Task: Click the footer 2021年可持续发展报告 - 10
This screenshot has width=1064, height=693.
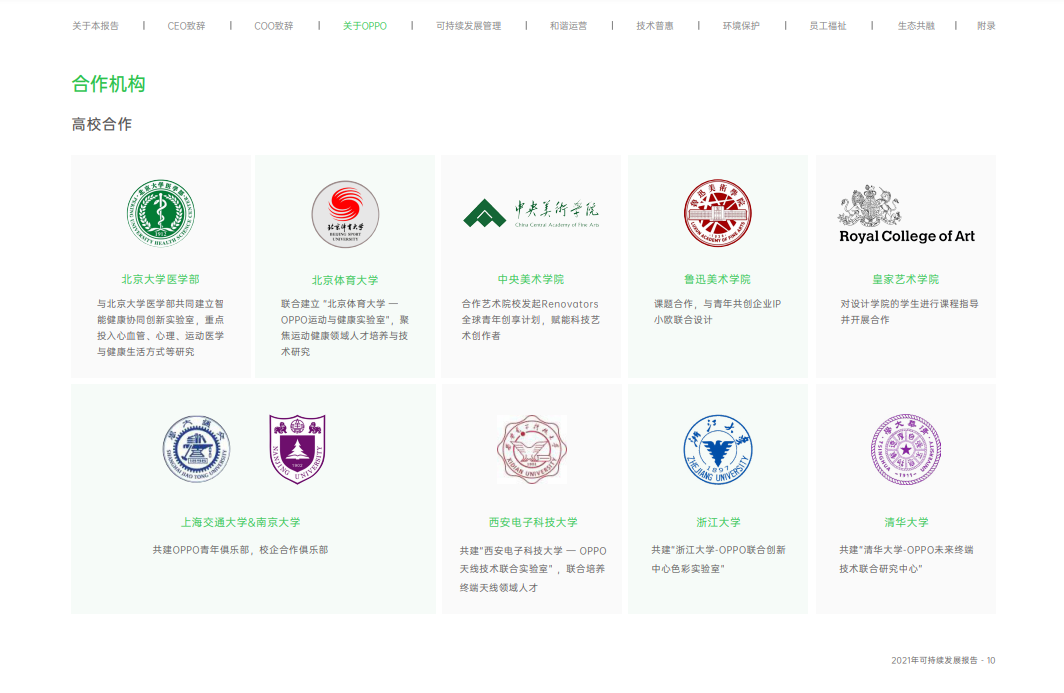Action: (943, 660)
